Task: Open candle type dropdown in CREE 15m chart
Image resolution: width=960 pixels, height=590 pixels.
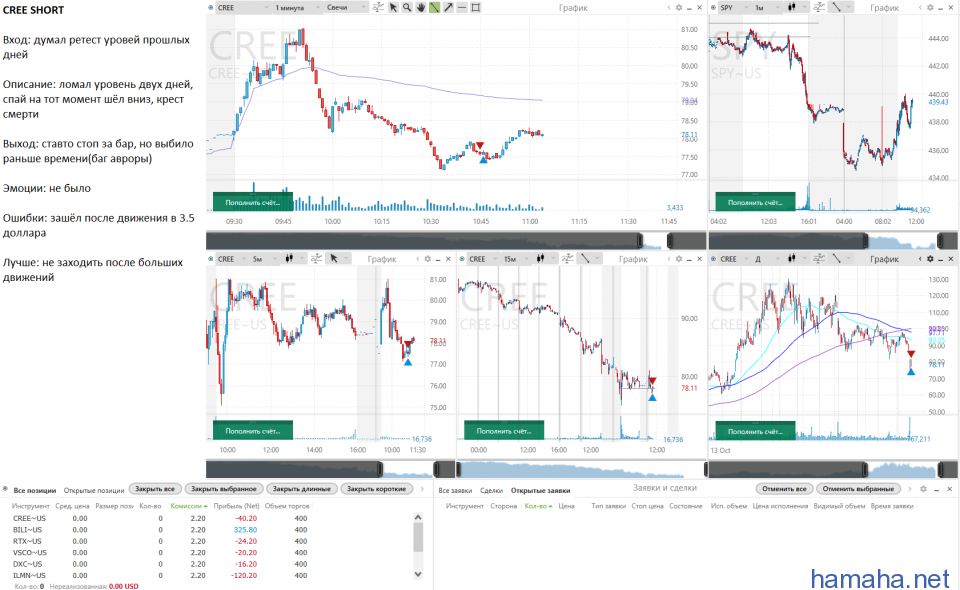Action: pos(545,259)
